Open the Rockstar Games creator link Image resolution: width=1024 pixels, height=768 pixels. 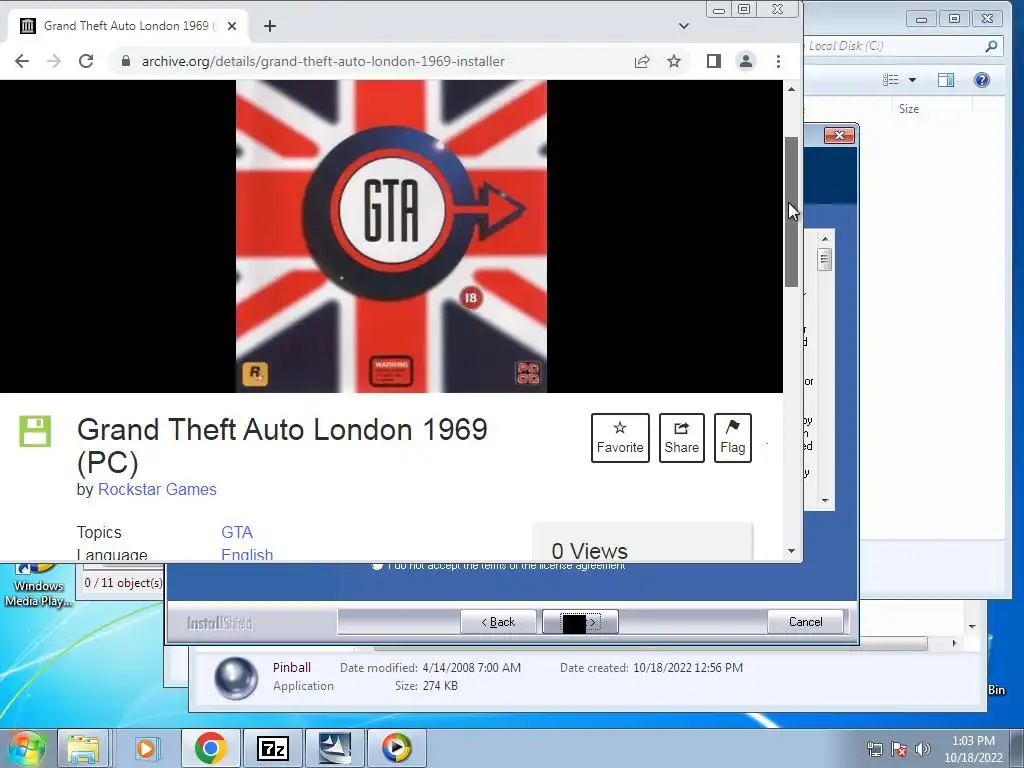[157, 489]
